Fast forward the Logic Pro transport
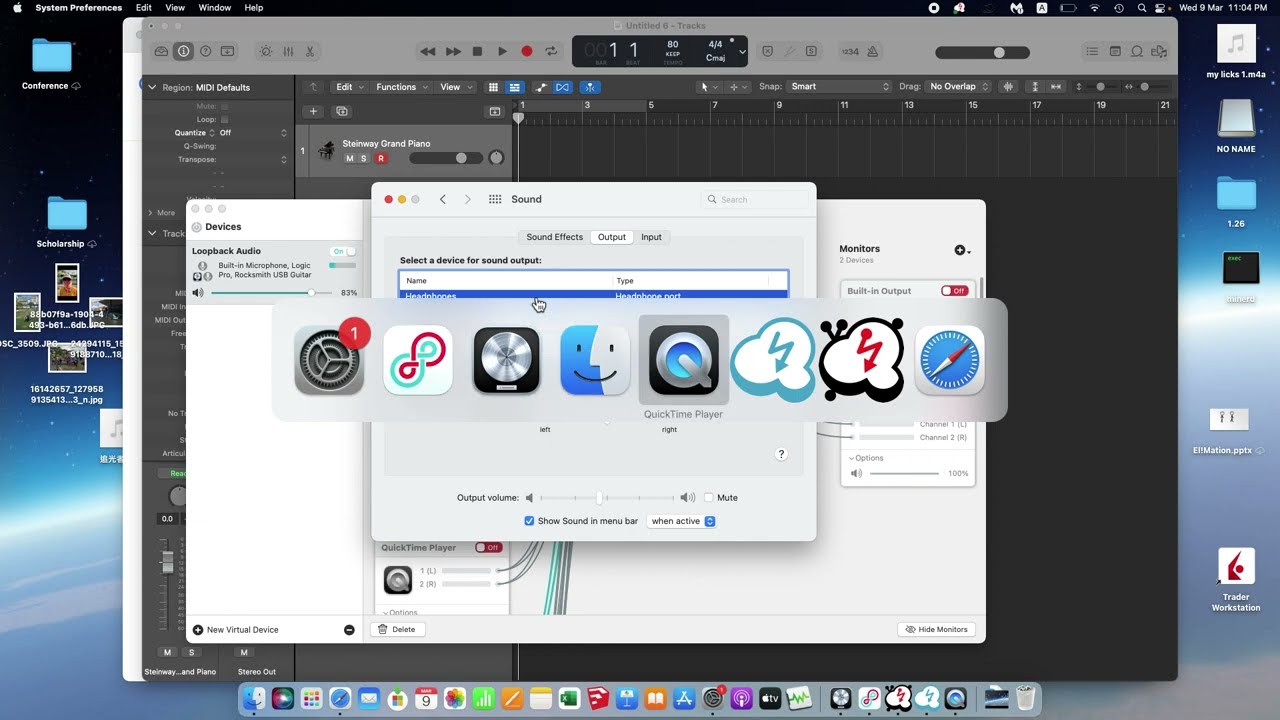1280x720 pixels. [453, 51]
